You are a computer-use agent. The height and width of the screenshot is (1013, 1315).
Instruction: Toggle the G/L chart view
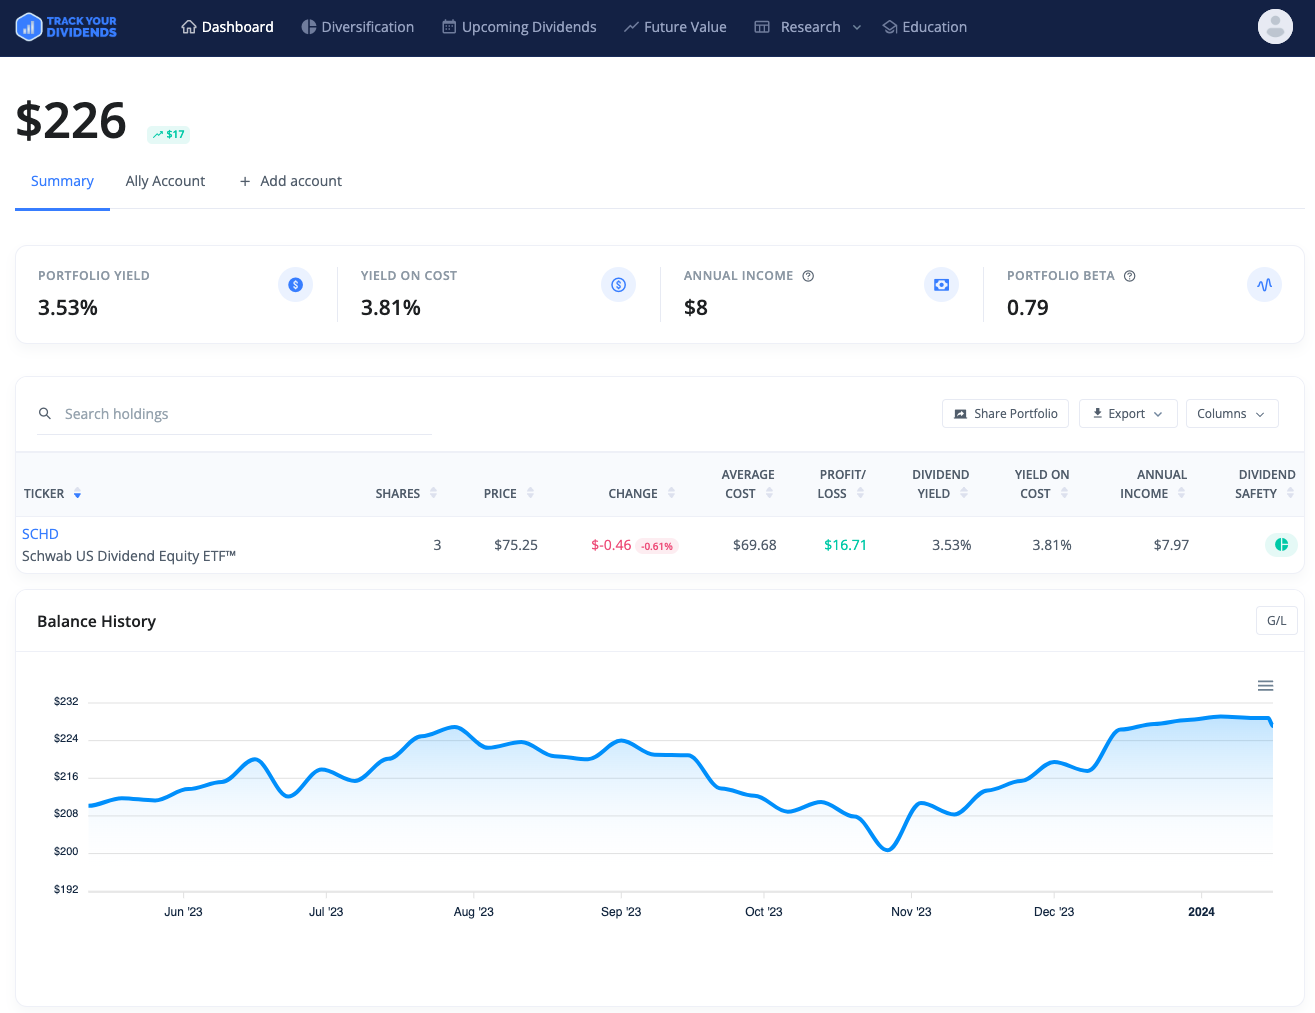coord(1276,621)
